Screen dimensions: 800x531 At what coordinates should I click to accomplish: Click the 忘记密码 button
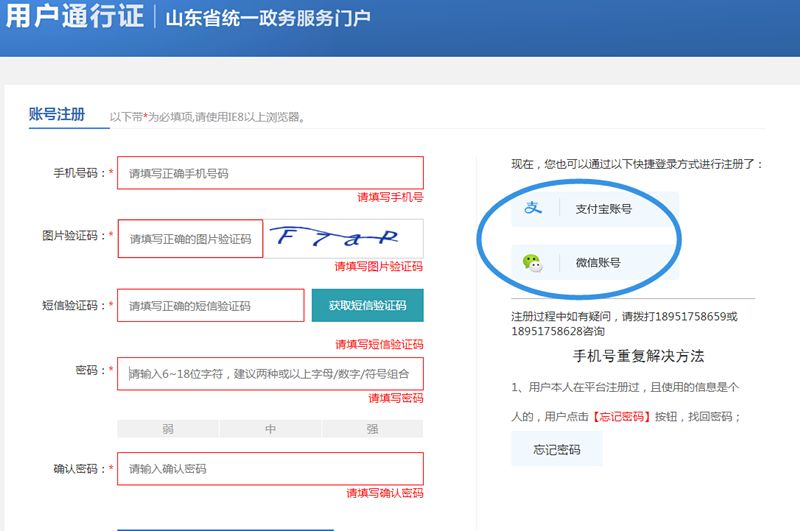coord(557,449)
